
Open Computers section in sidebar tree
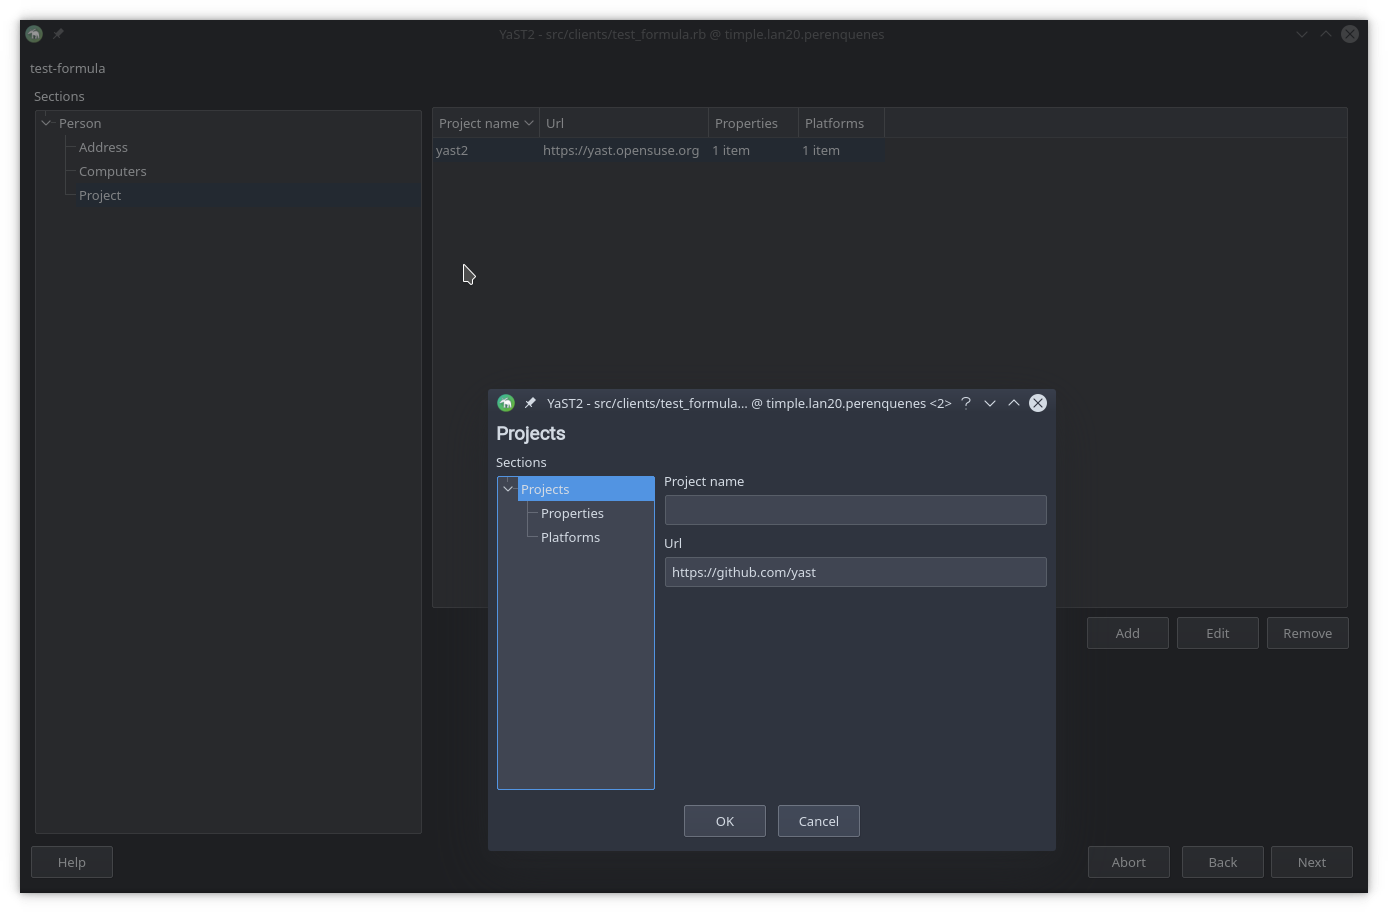(x=112, y=171)
